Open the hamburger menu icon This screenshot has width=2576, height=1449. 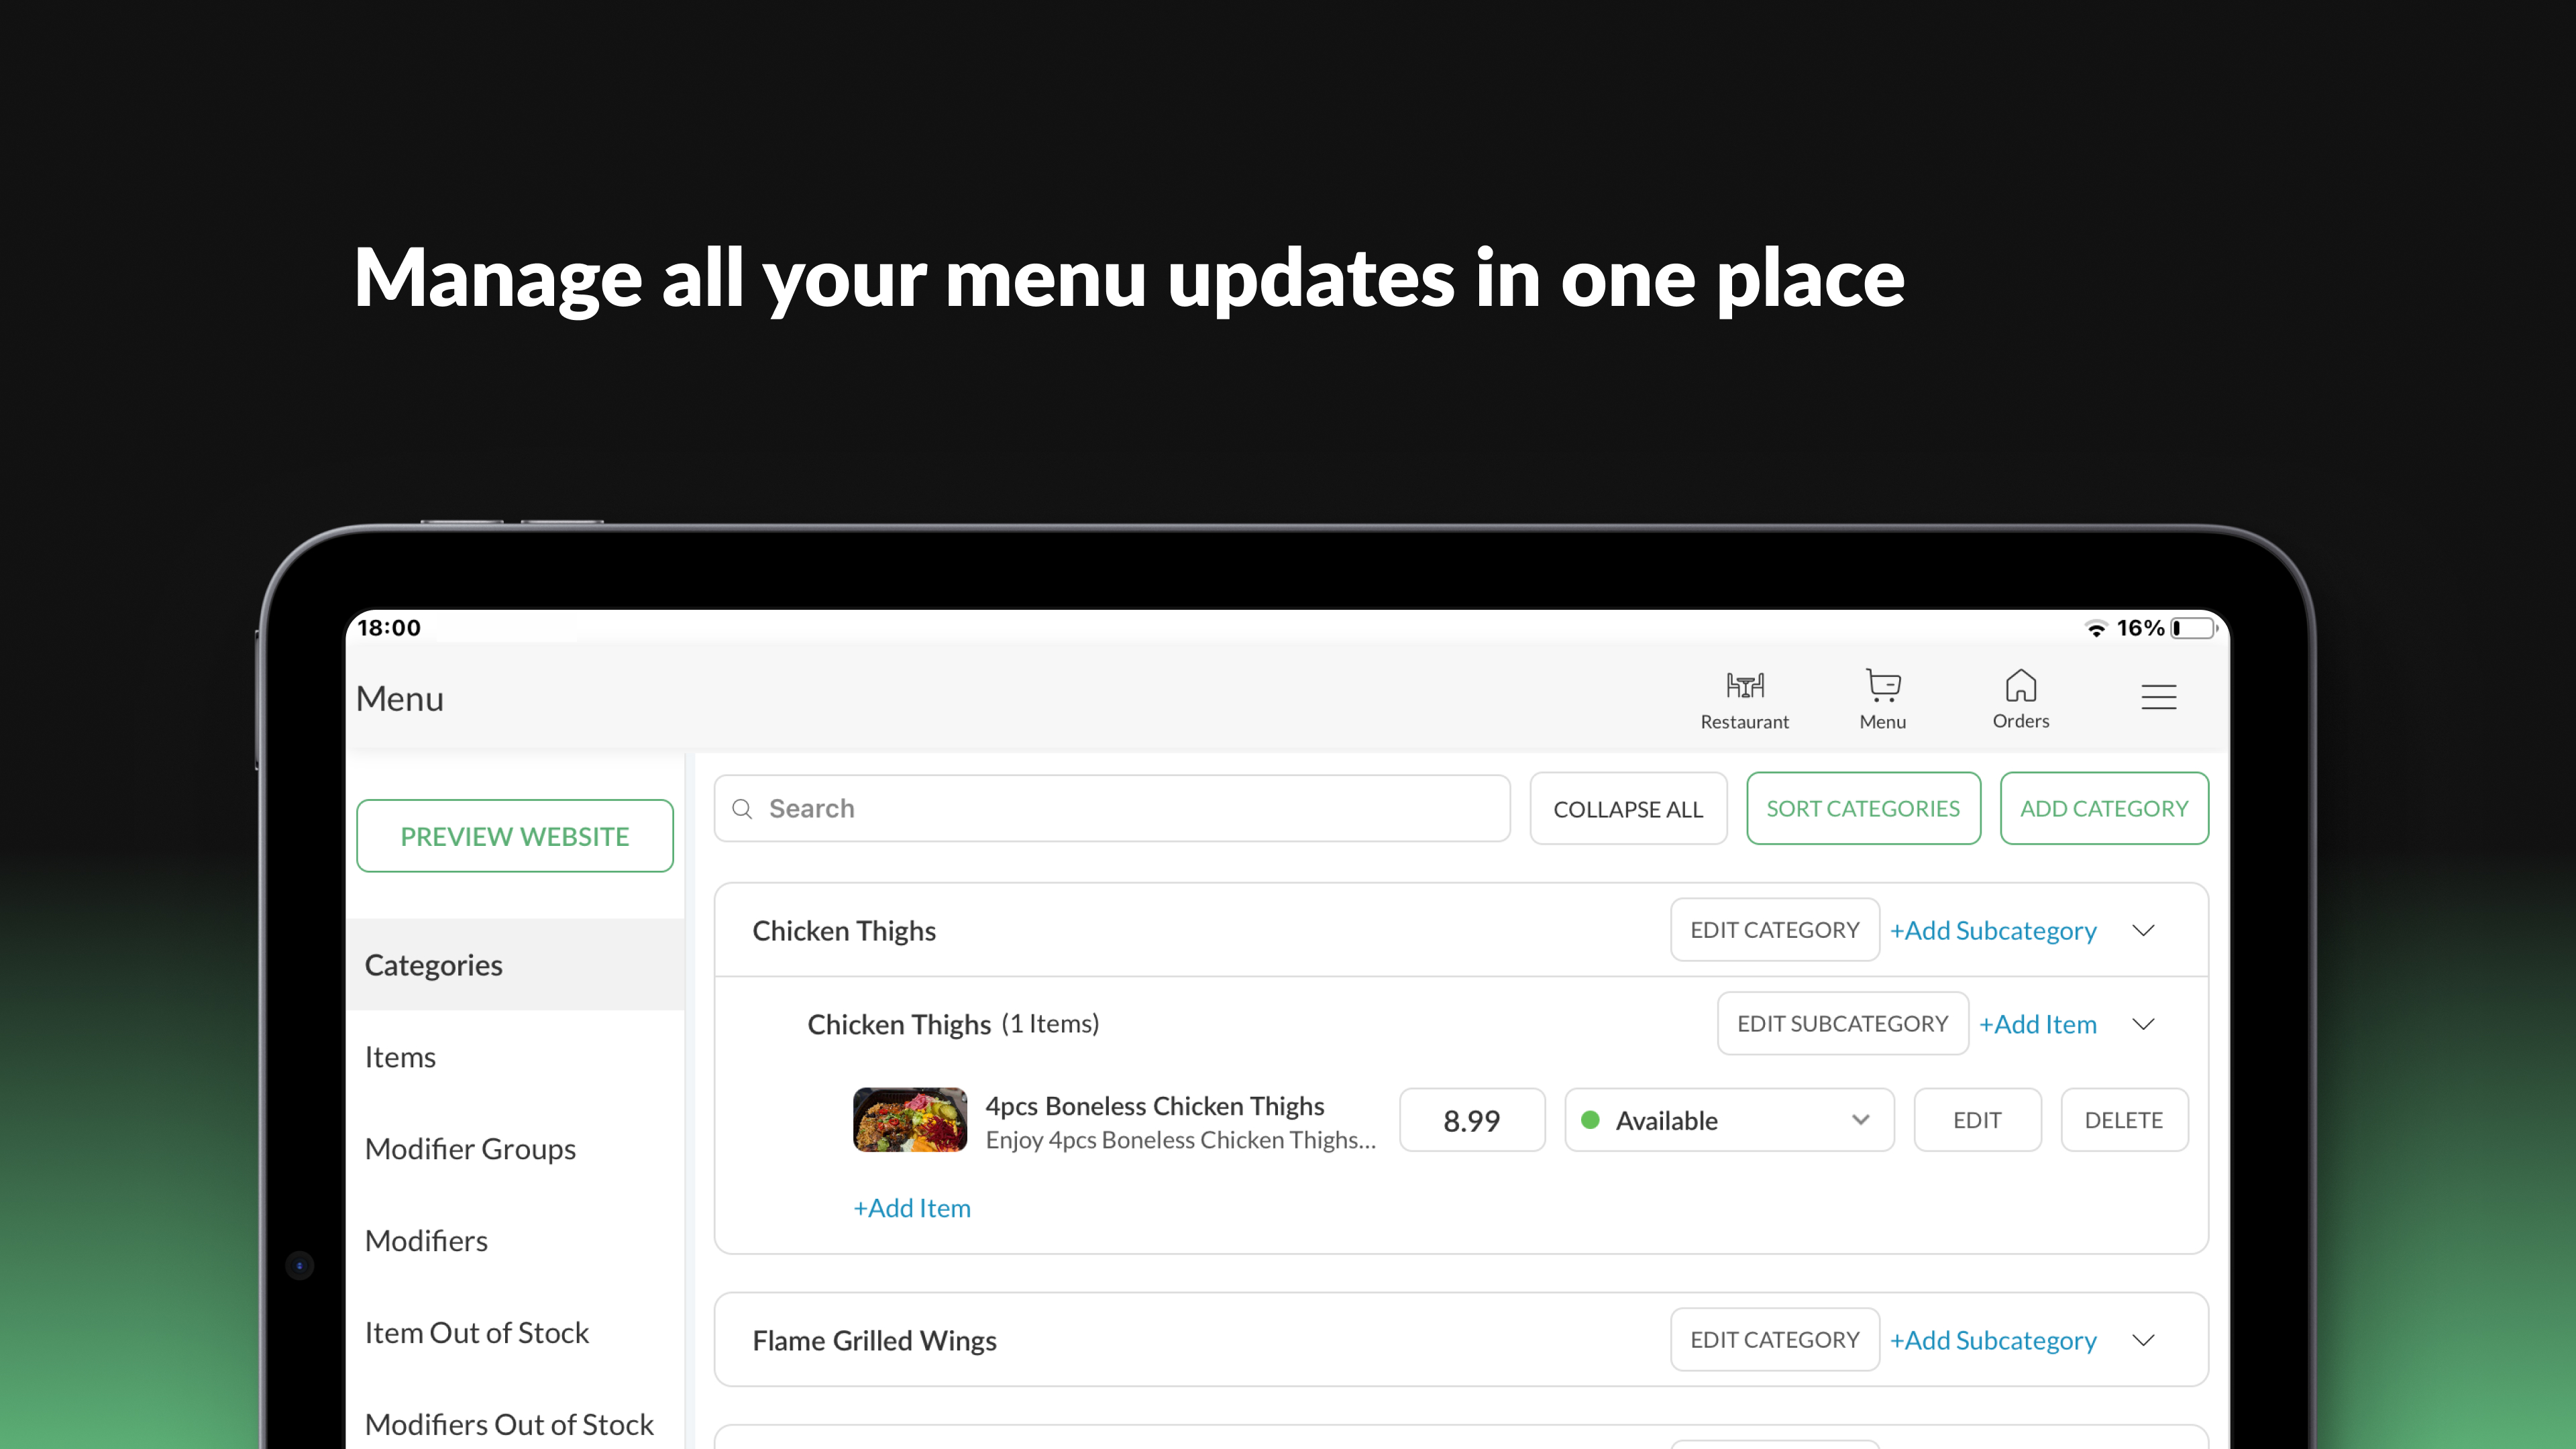coord(2158,697)
